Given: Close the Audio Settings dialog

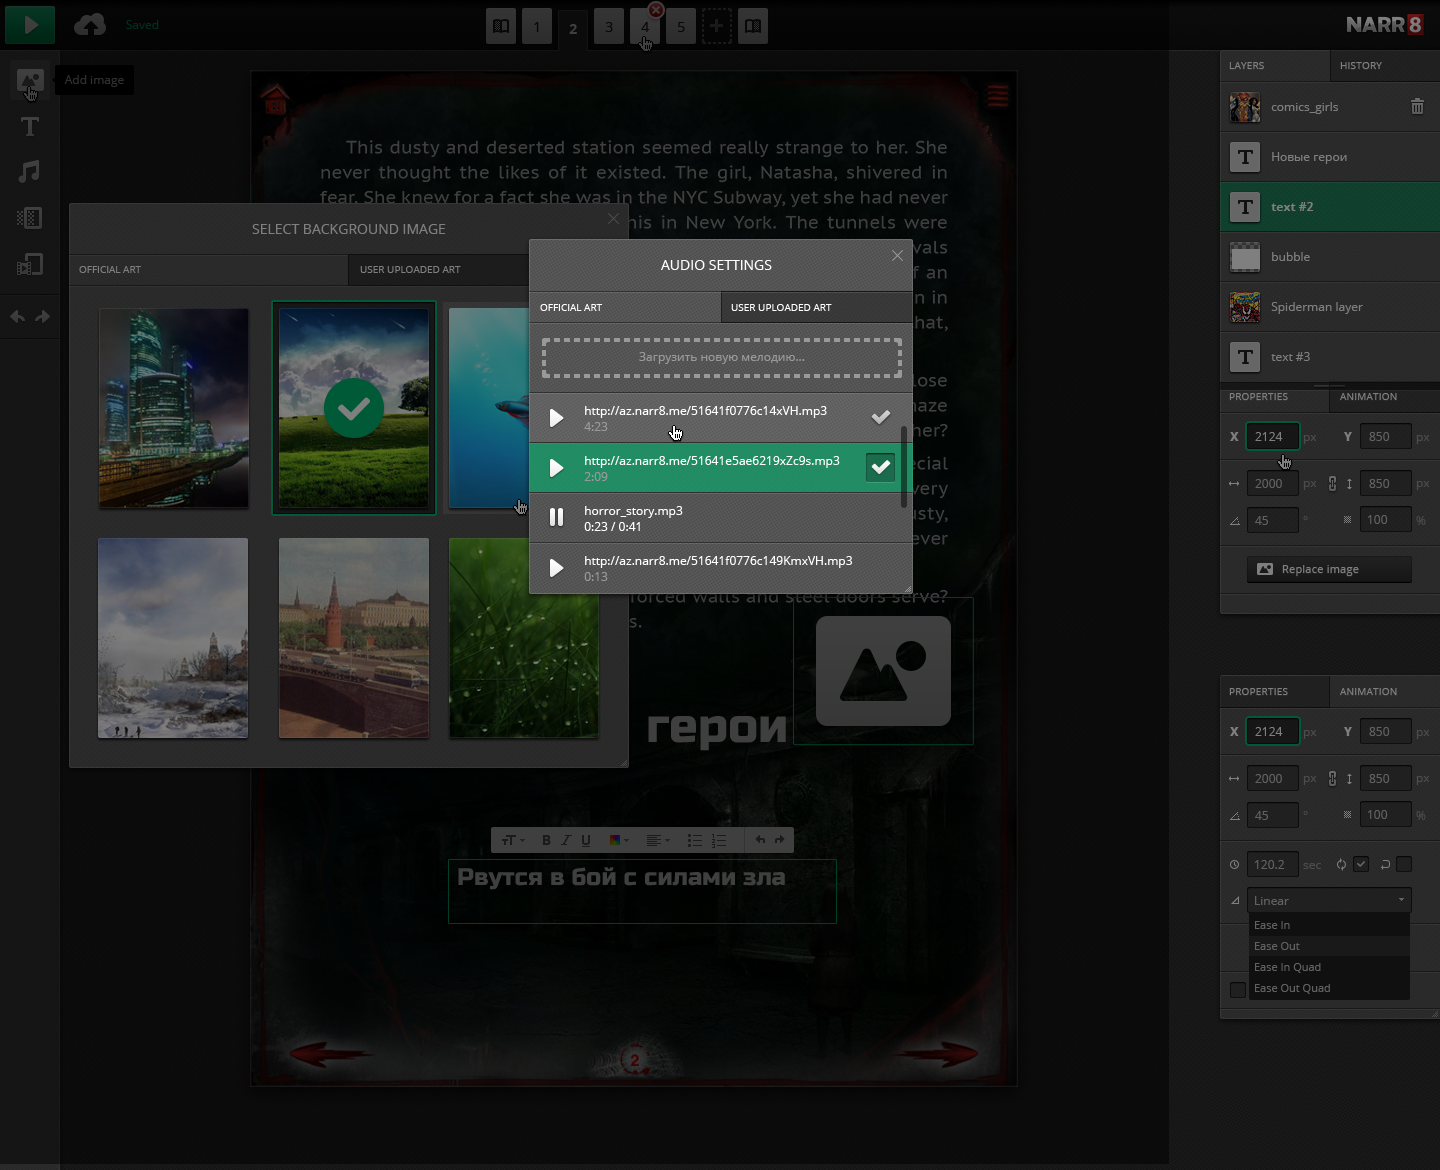Looking at the screenshot, I should tap(897, 256).
